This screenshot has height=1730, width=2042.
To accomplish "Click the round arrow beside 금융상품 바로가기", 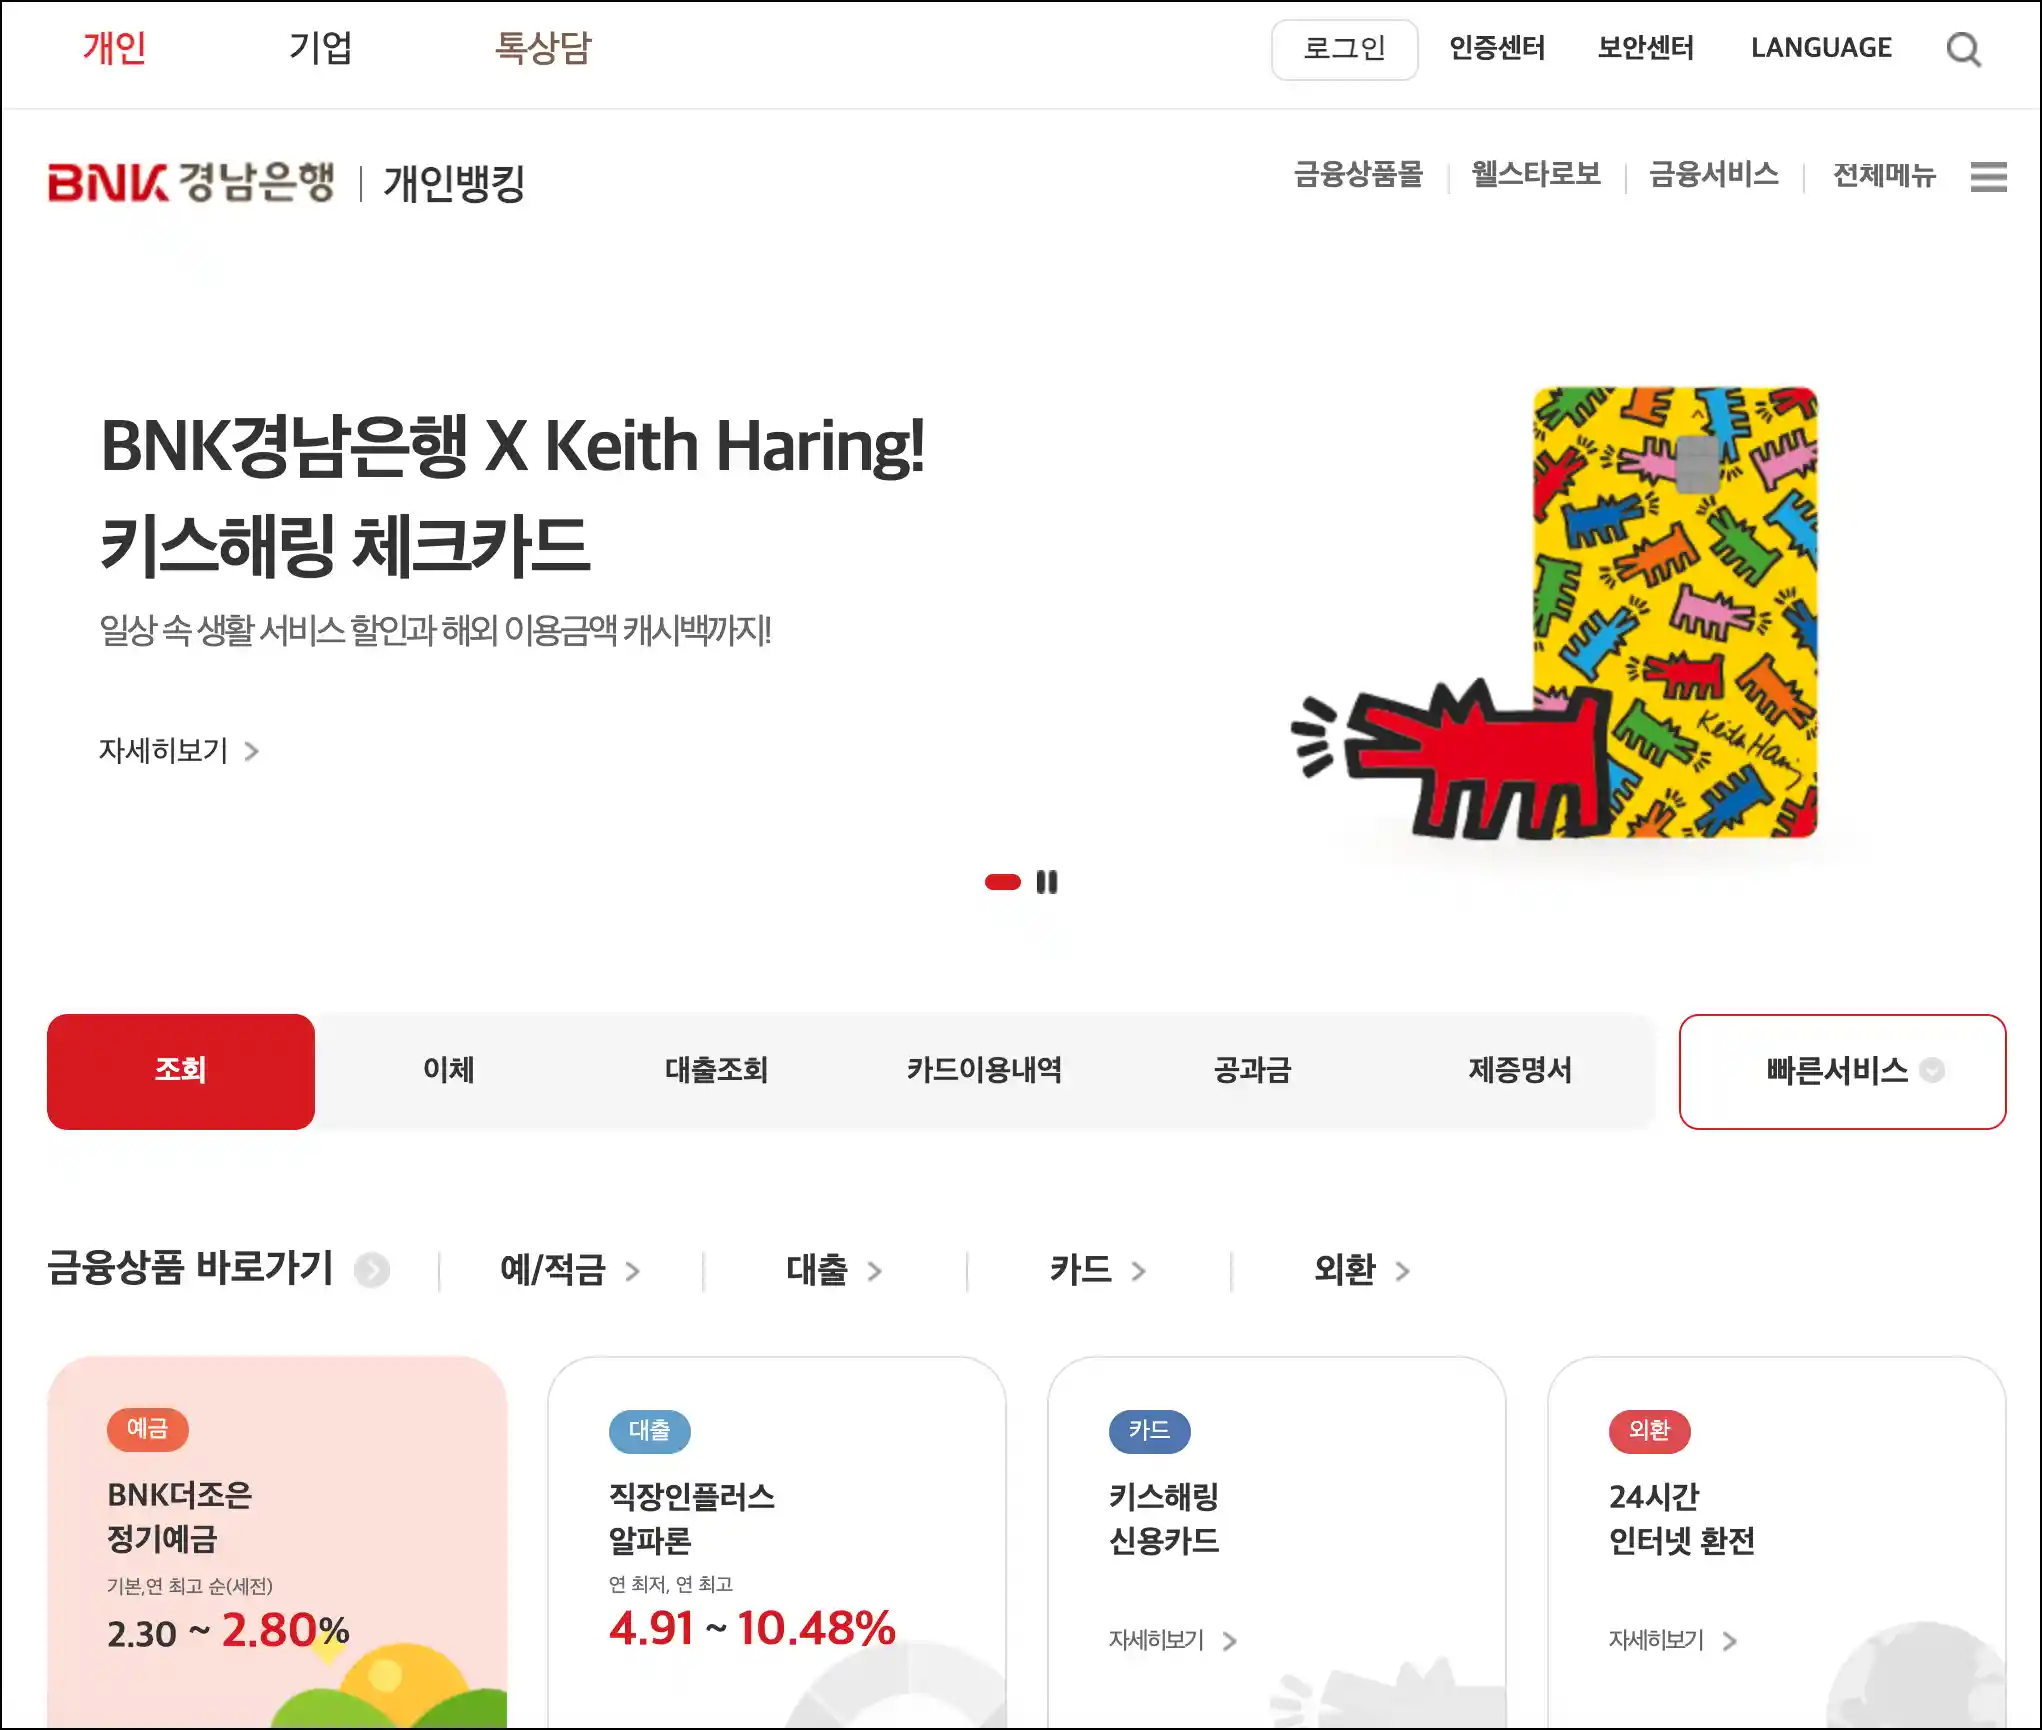I will 372,1270.
